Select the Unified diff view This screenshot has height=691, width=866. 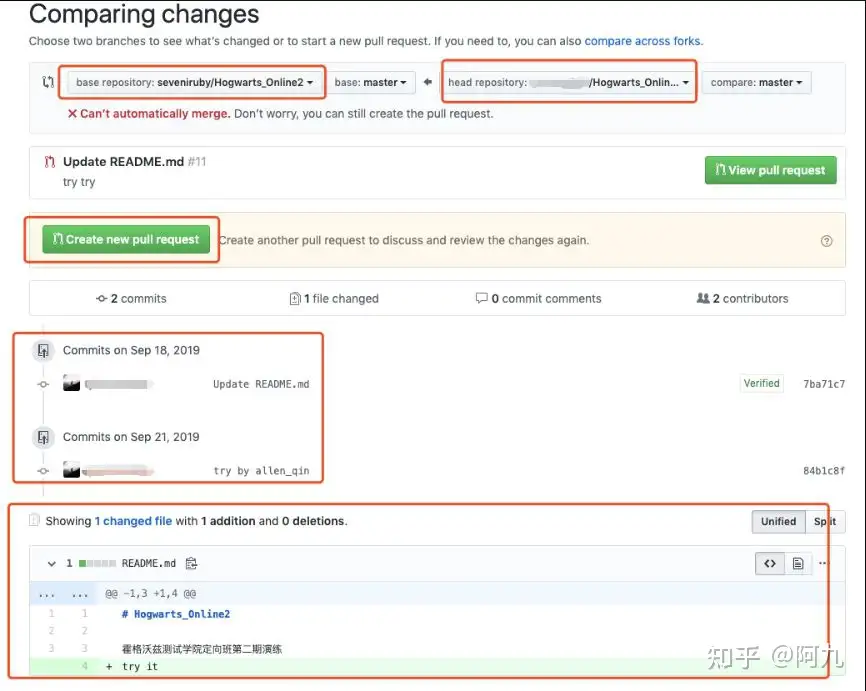coord(778,521)
